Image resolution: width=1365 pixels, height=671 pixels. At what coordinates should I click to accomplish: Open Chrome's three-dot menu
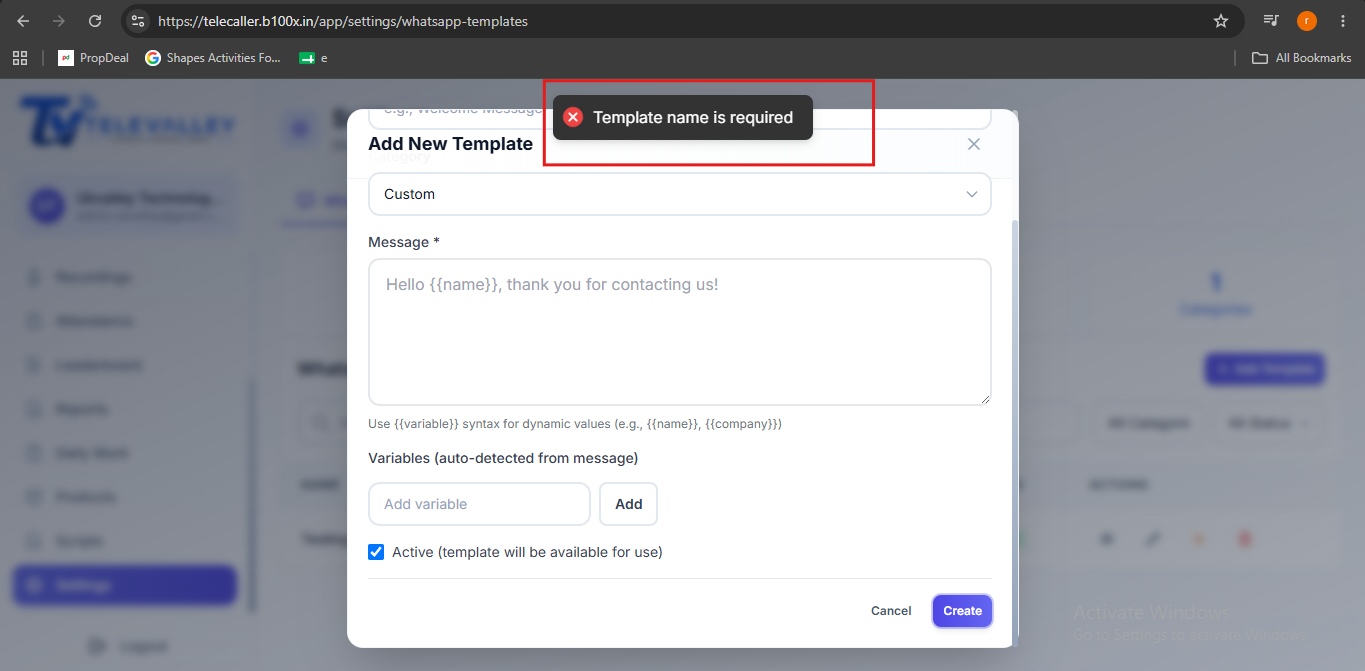(x=1342, y=21)
